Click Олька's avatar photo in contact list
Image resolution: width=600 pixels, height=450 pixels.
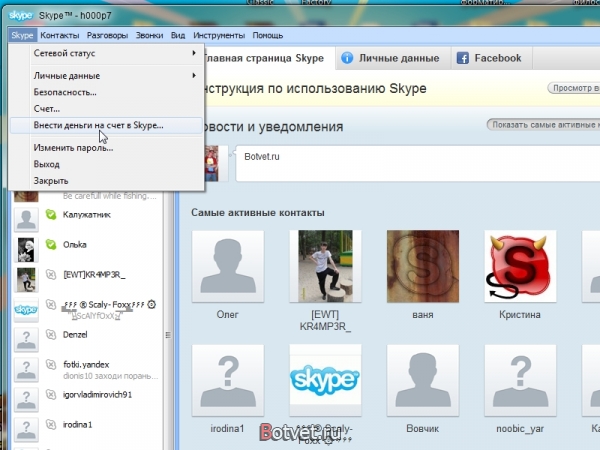26,249
